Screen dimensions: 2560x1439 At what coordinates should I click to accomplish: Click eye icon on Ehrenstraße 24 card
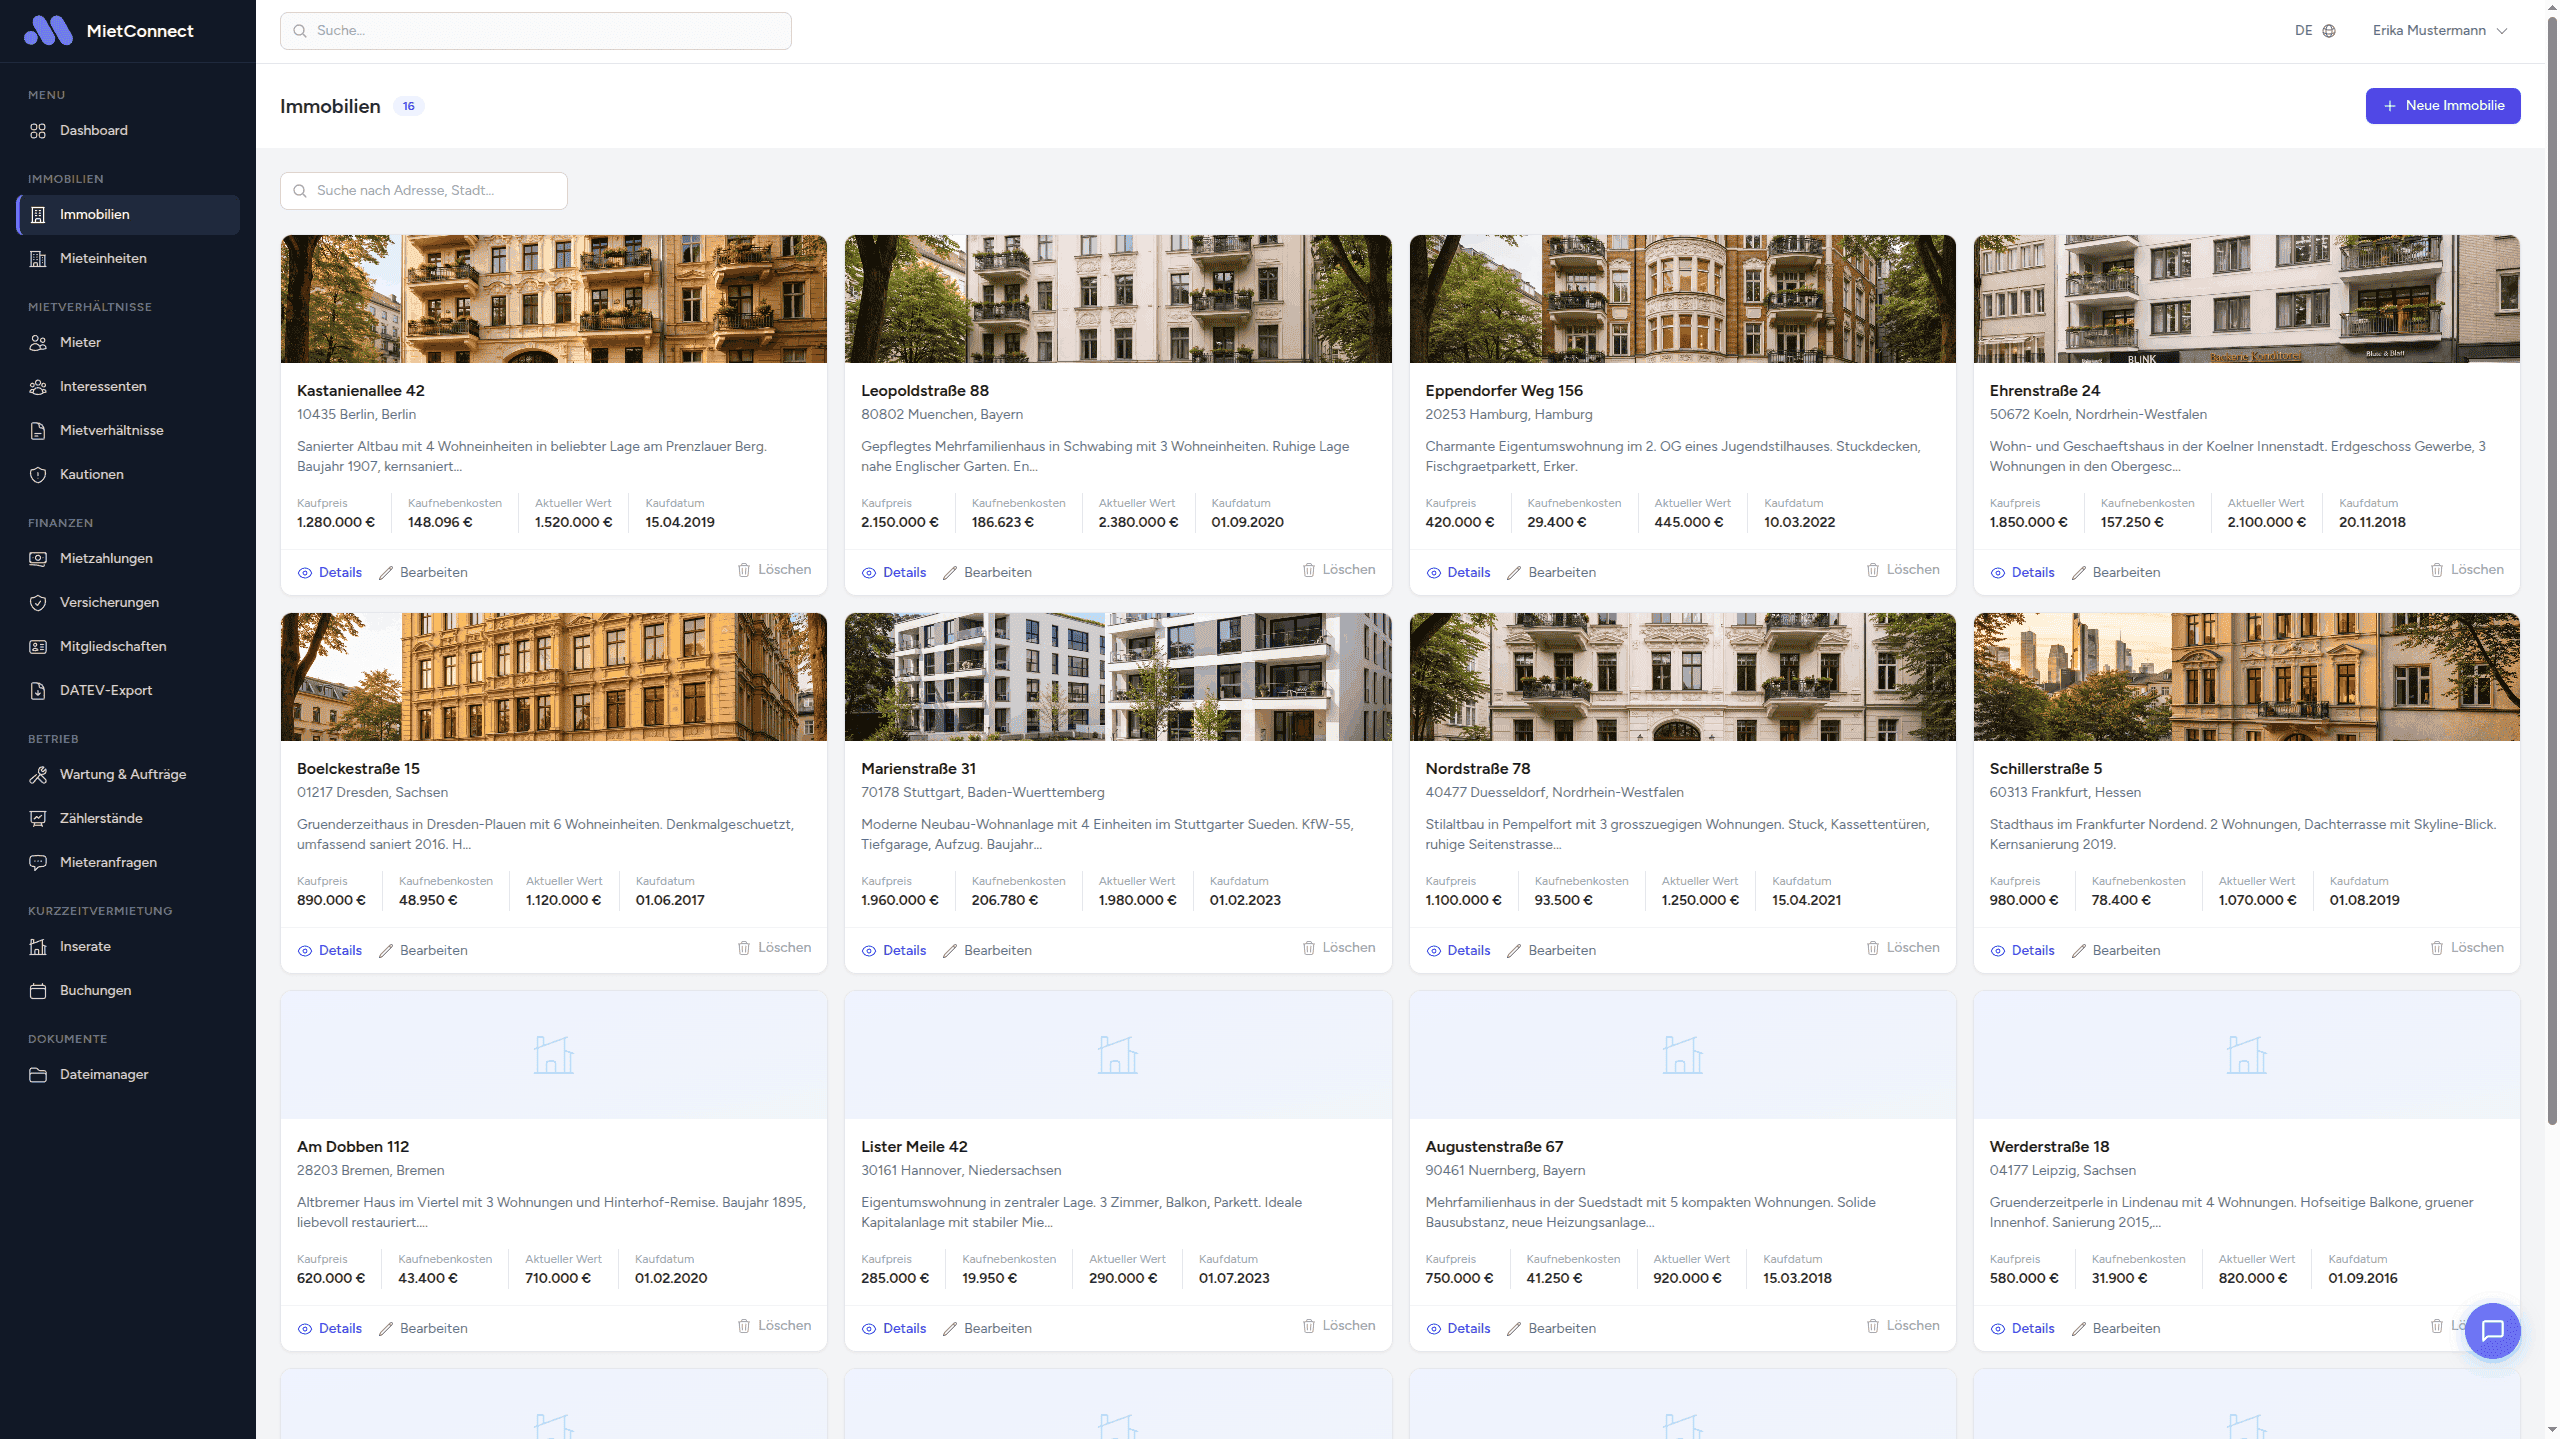[1998, 573]
